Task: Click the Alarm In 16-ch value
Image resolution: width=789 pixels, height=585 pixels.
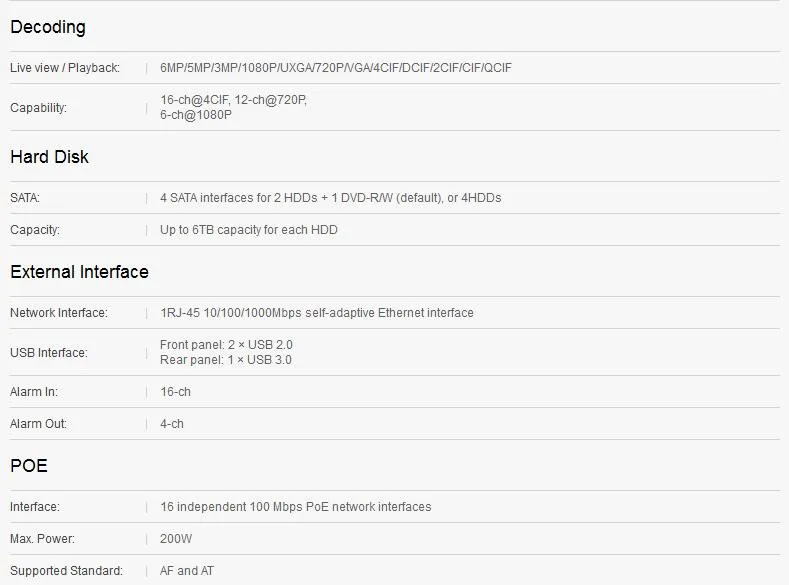Action: click(175, 392)
